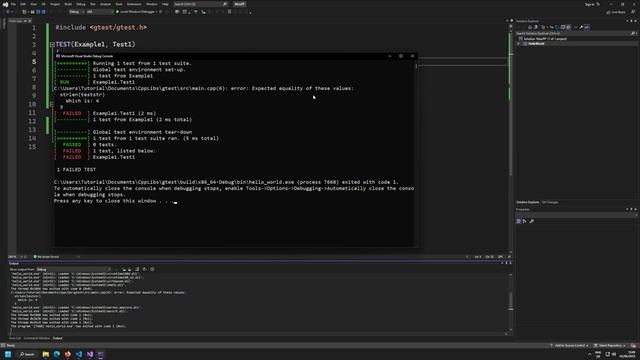Click the Debug Console taskbar icon
Screen dimensions: 640x360
click(x=101, y=354)
